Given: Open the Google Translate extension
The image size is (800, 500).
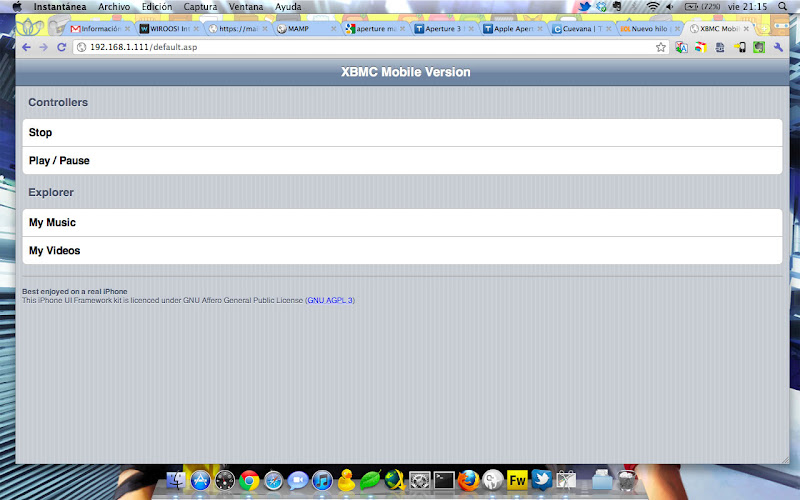Looking at the screenshot, I should tap(682, 47).
